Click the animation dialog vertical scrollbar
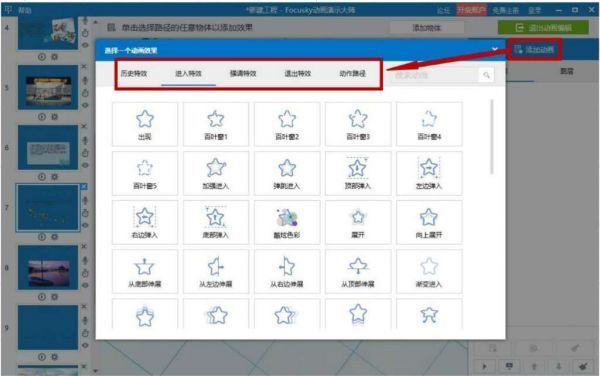The height and width of the screenshot is (376, 600). 492,137
